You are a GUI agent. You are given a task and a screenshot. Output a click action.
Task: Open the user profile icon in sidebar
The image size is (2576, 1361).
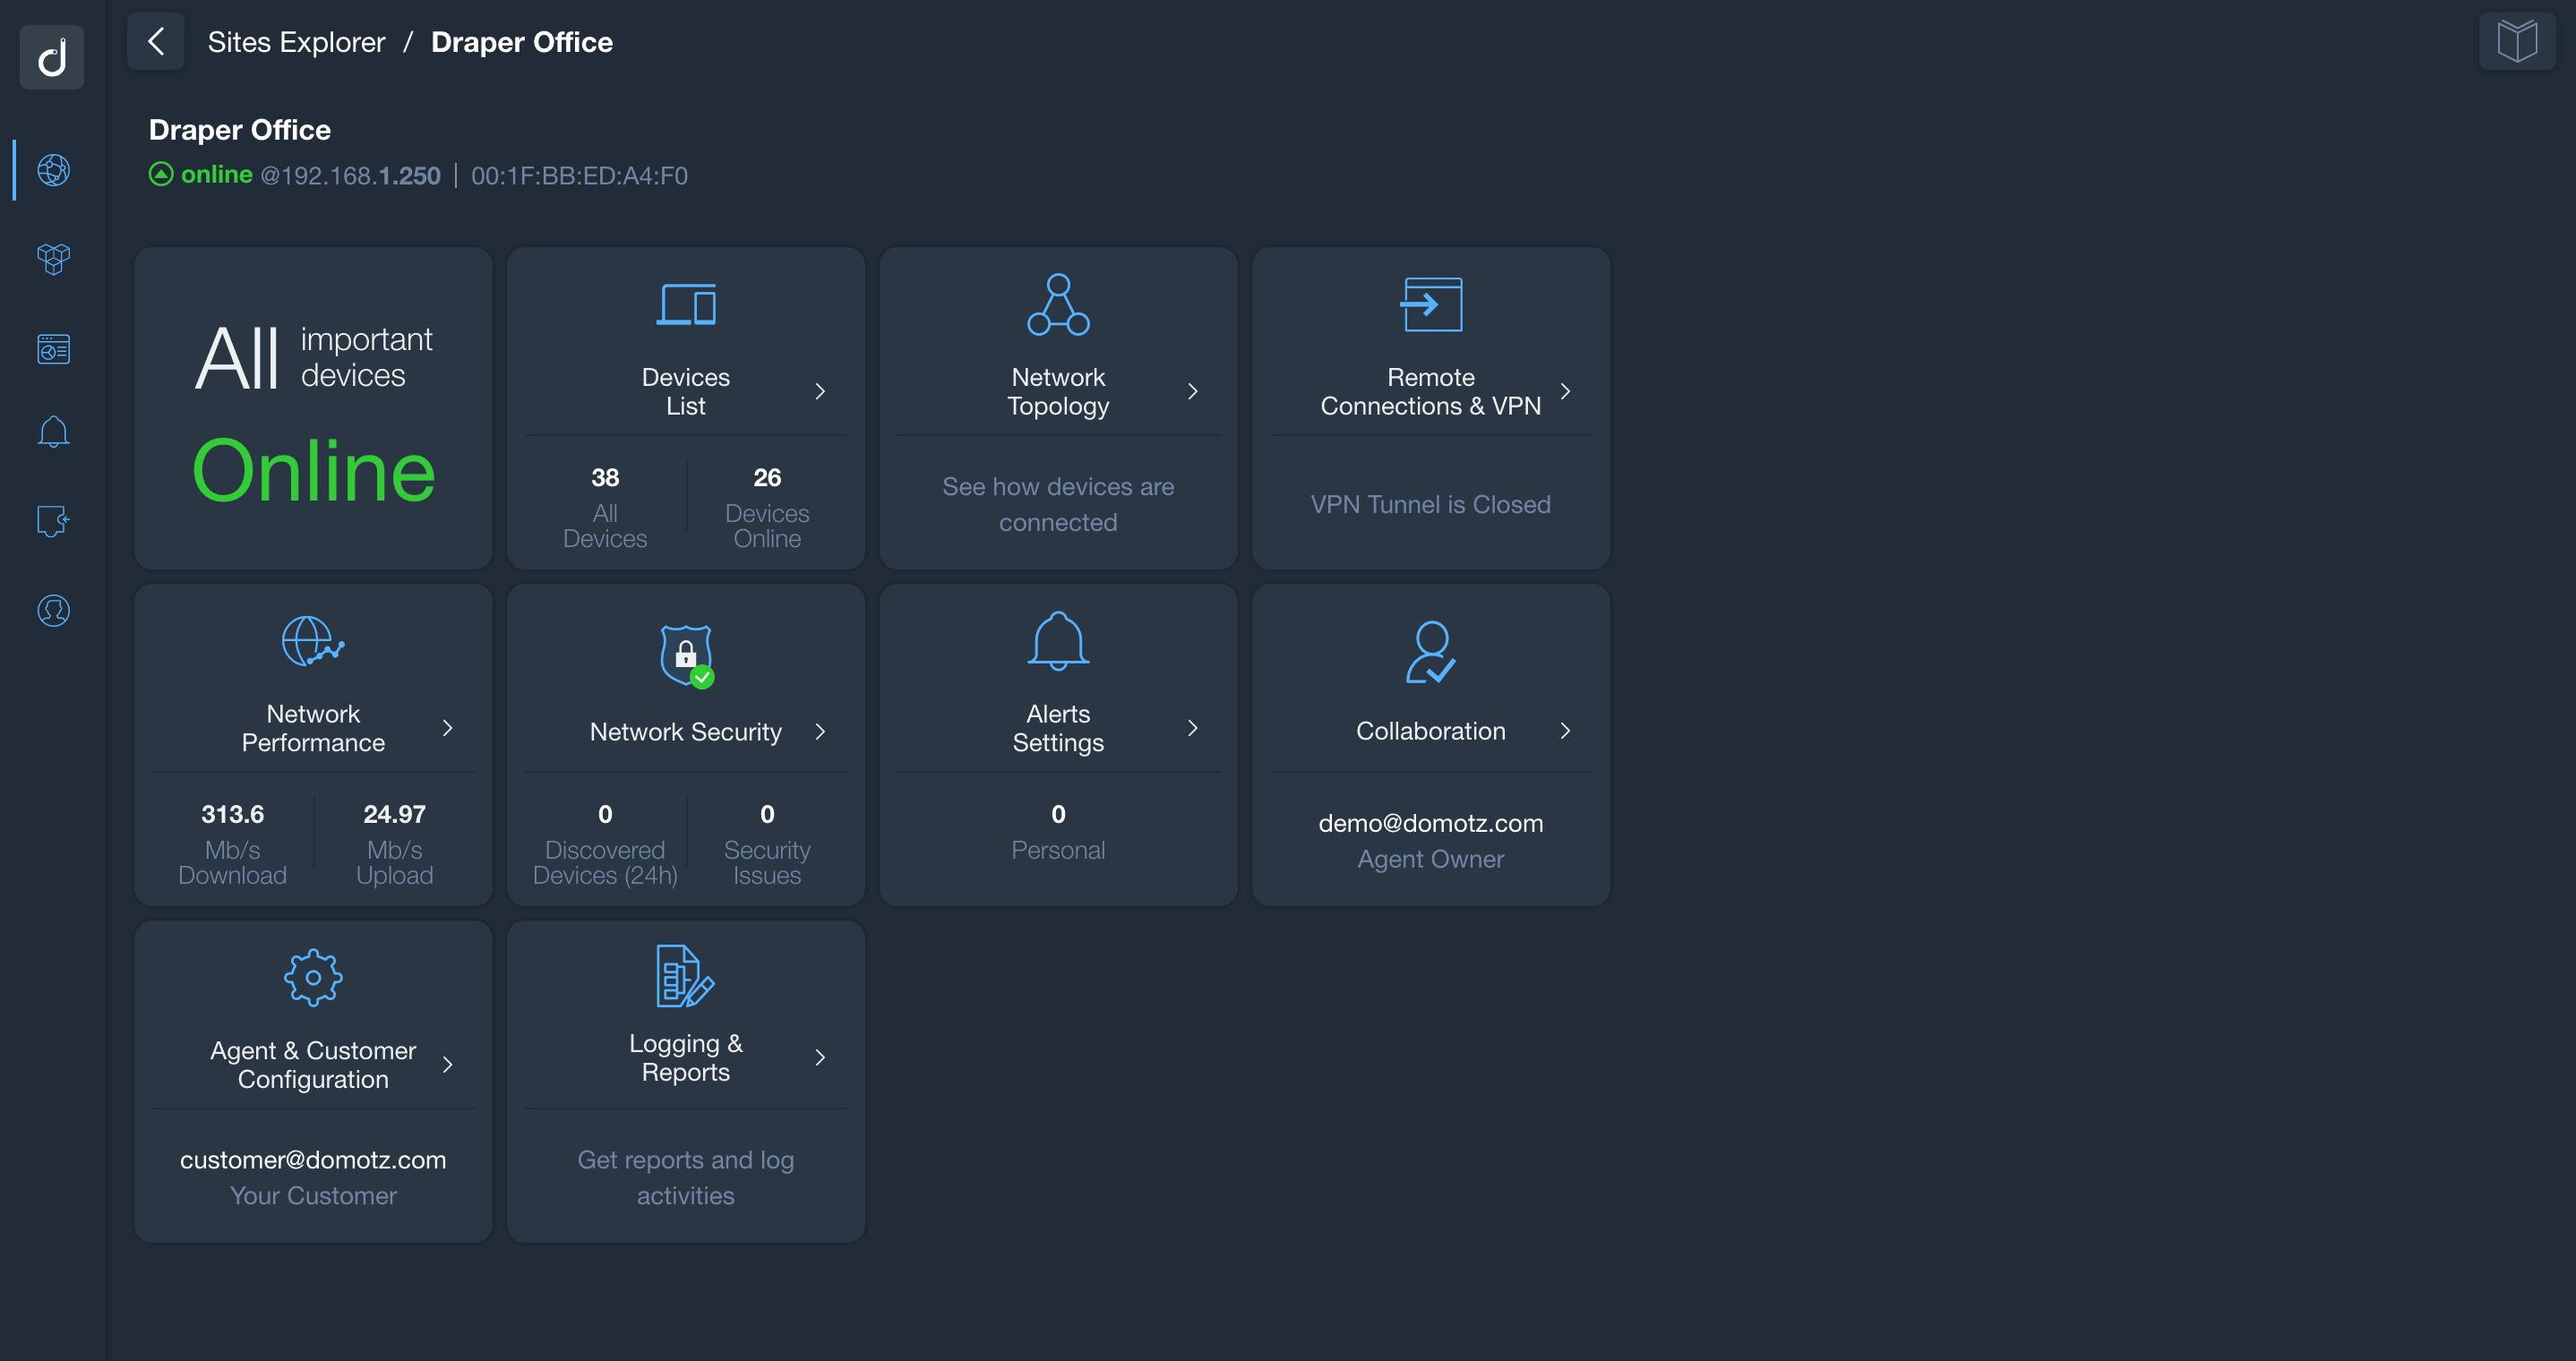click(x=52, y=611)
